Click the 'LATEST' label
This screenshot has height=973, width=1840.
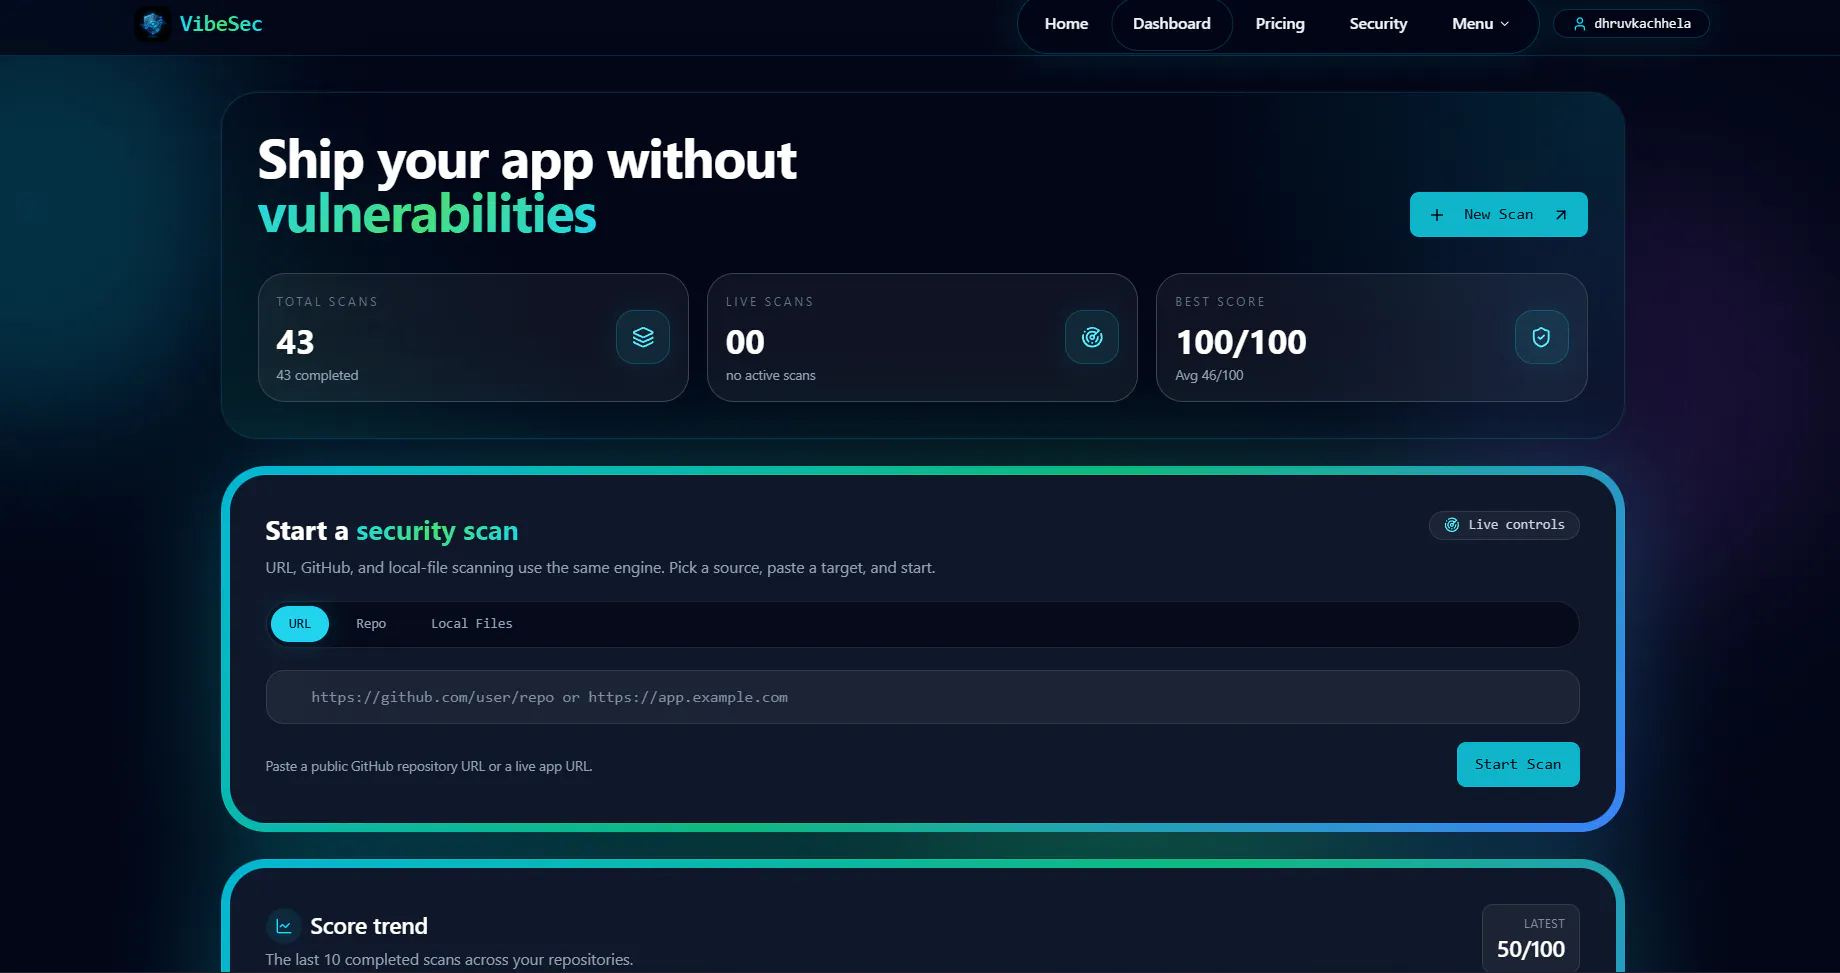[1544, 924]
